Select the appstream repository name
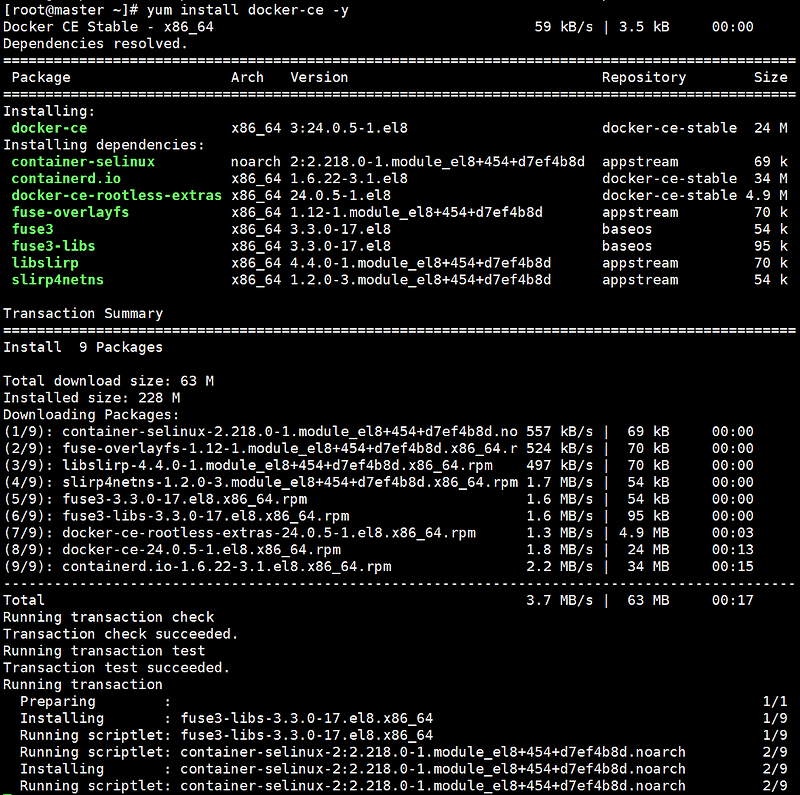Image resolution: width=800 pixels, height=795 pixels. [x=640, y=161]
